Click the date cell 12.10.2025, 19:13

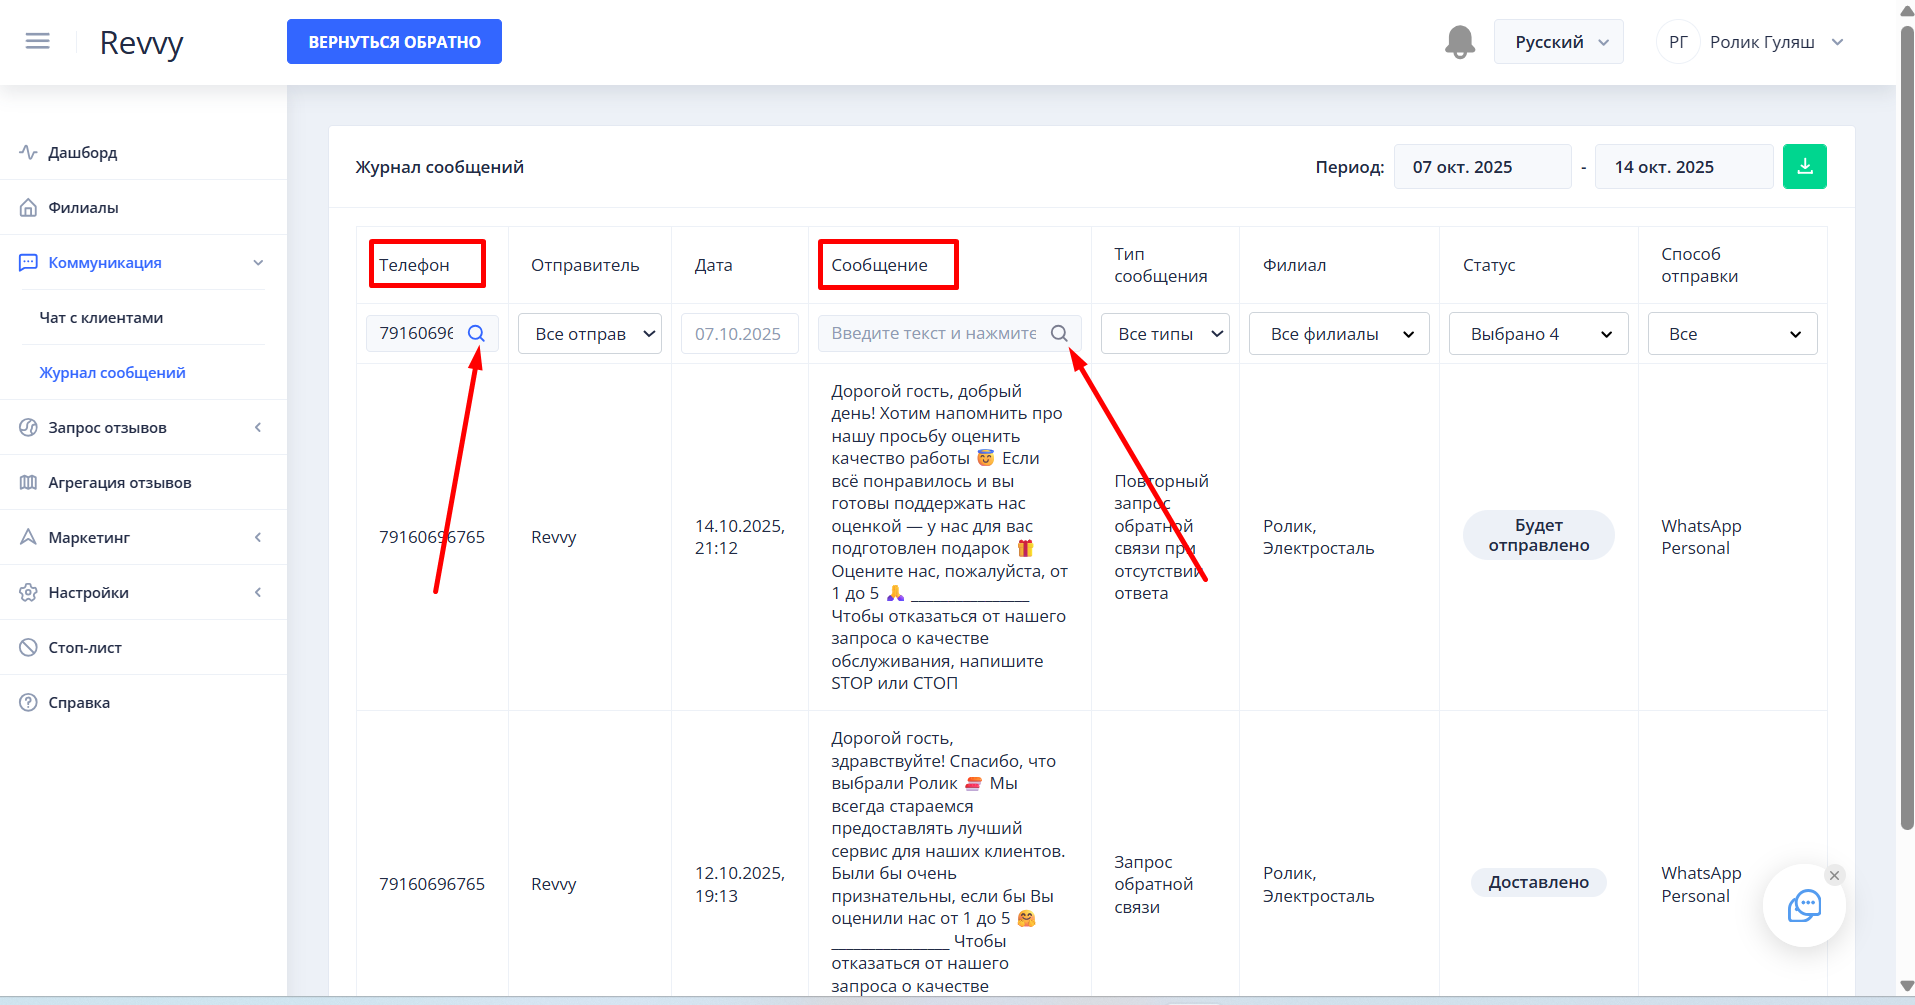point(740,884)
